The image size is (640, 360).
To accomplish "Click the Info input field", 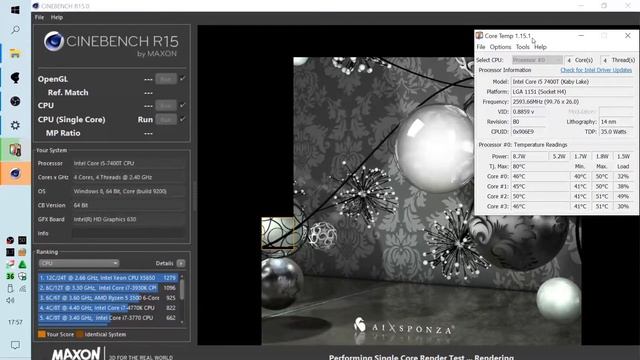I will (128, 233).
